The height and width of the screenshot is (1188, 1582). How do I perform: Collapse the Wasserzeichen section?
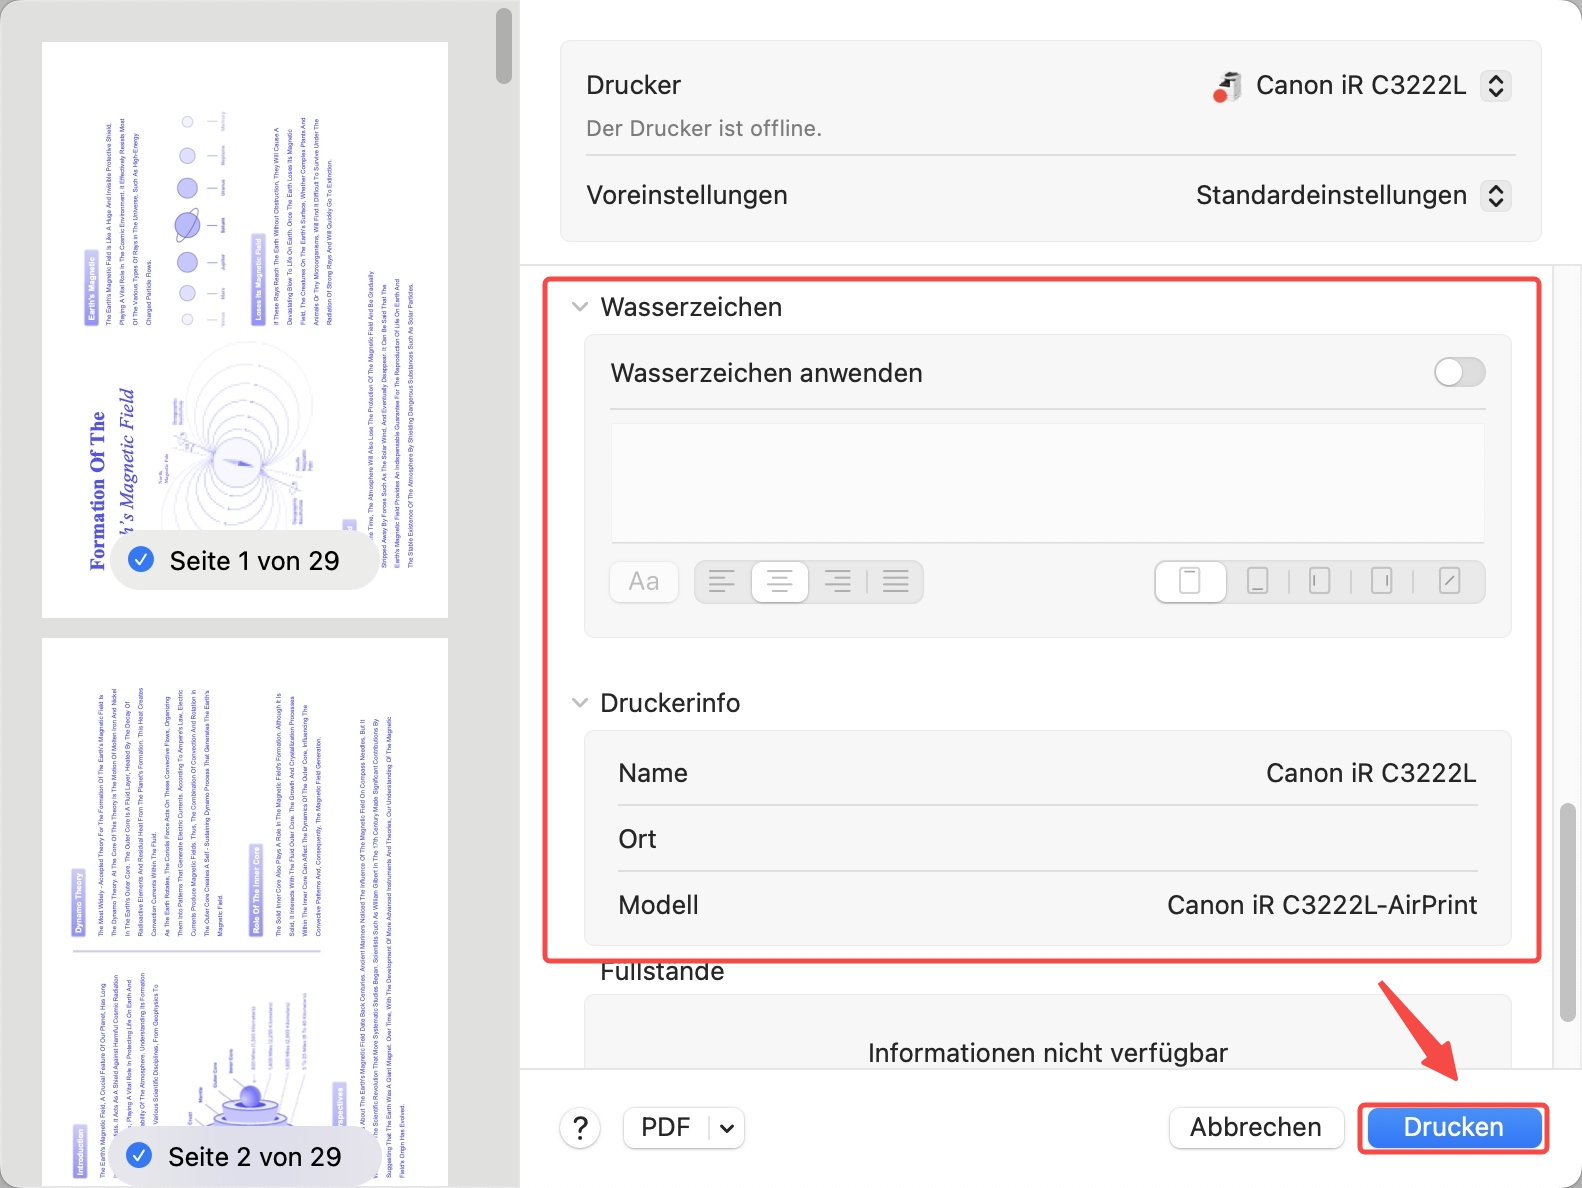click(579, 307)
